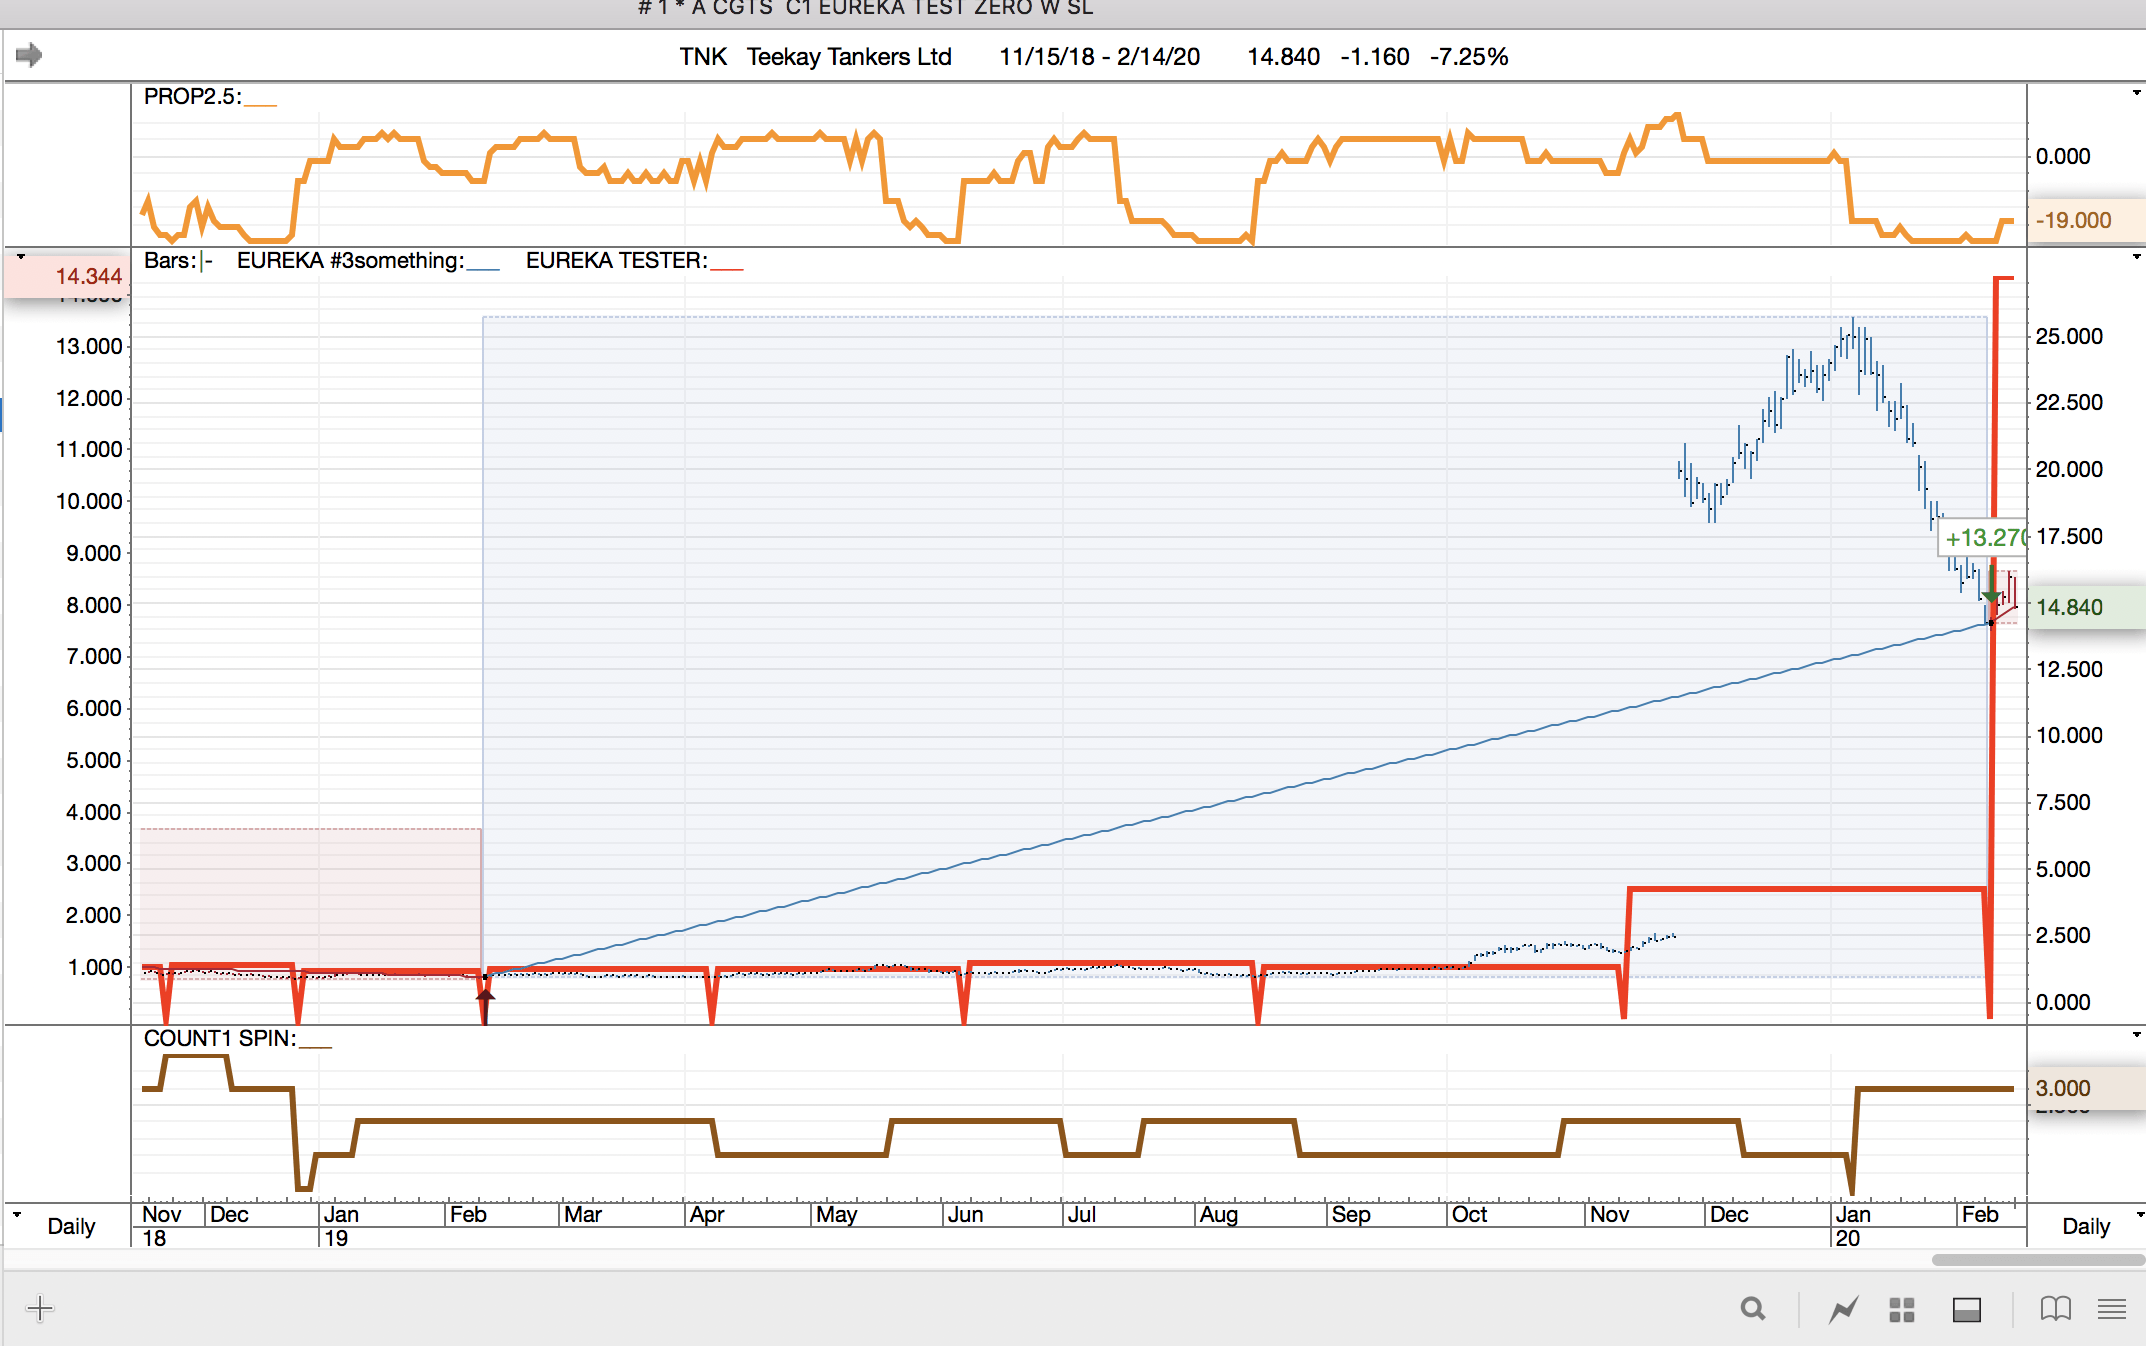This screenshot has height=1346, width=2146.
Task: Click the Bars series legend label
Action: click(x=170, y=261)
